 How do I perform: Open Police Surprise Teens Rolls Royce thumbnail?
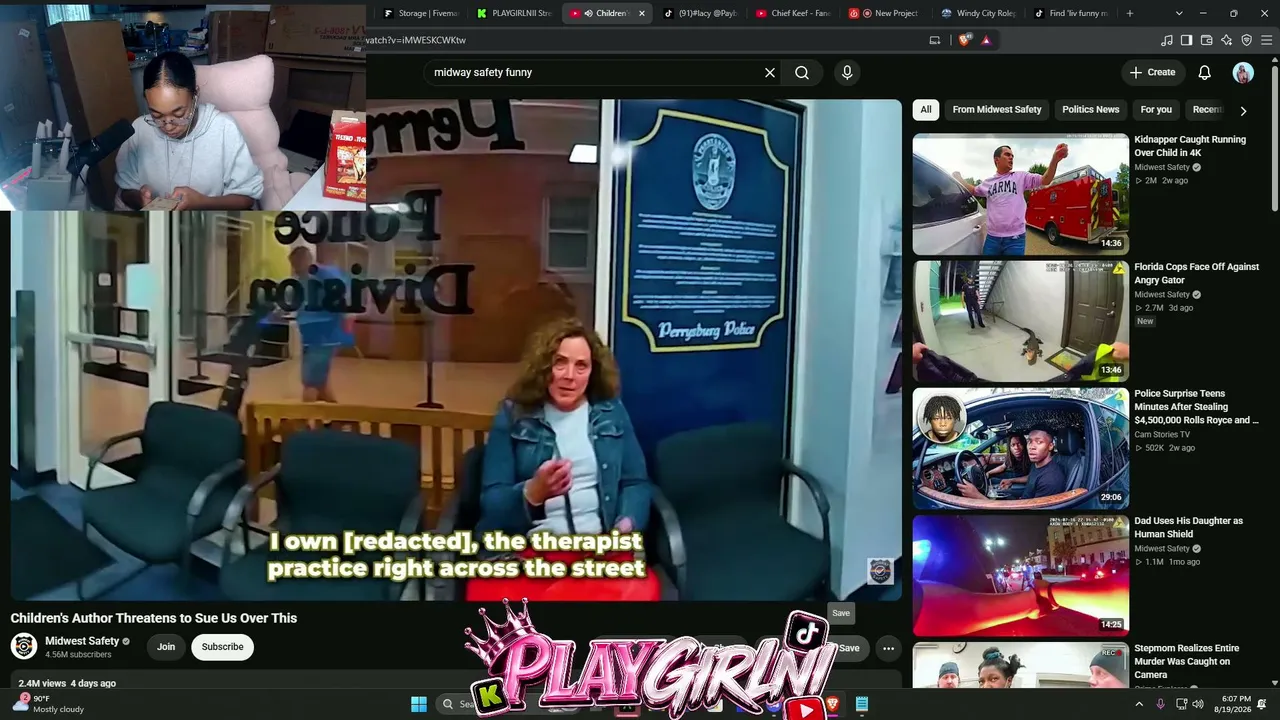[1020, 448]
